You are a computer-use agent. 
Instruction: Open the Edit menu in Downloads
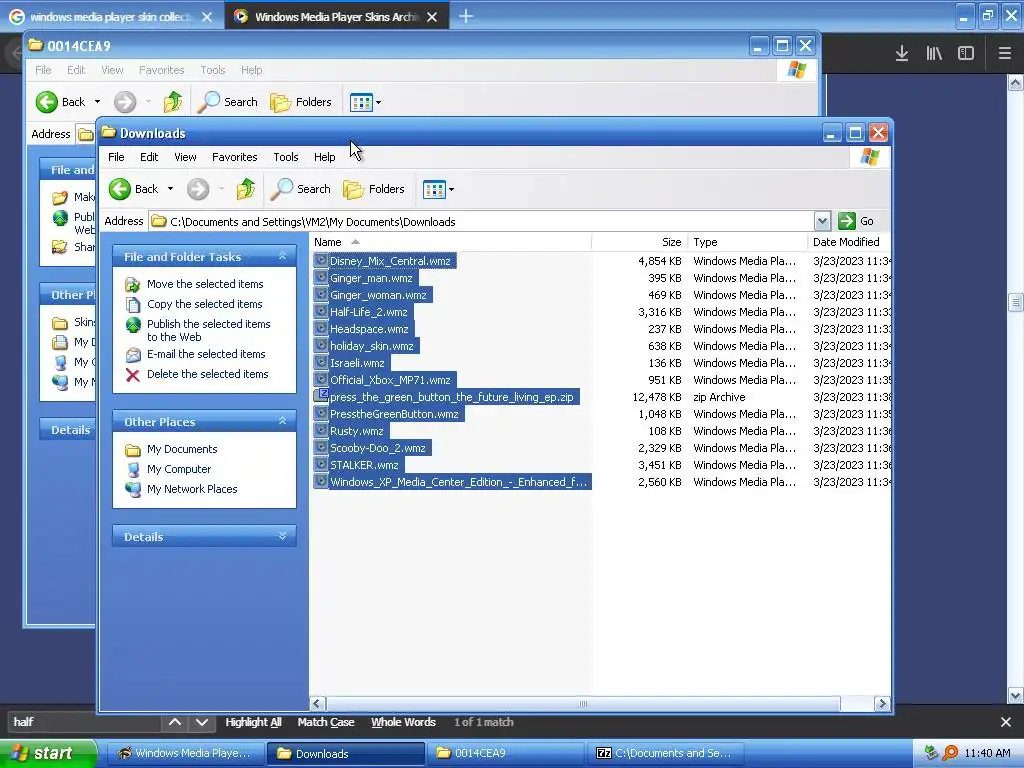149,157
